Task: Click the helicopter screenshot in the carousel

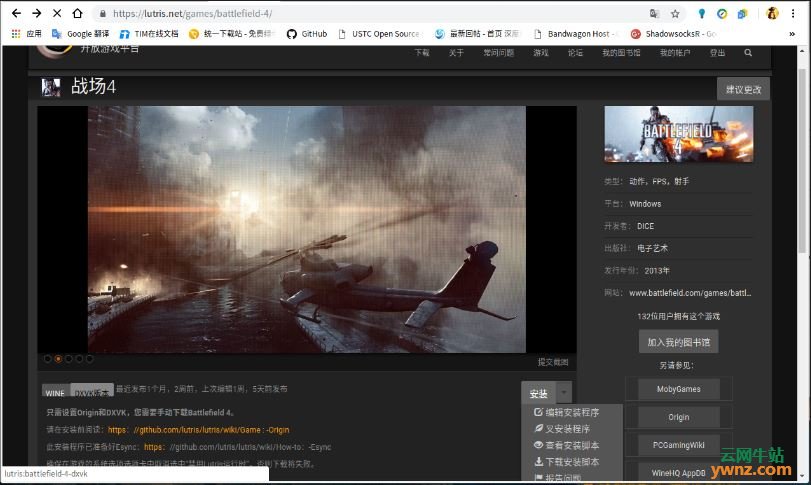Action: [x=307, y=229]
